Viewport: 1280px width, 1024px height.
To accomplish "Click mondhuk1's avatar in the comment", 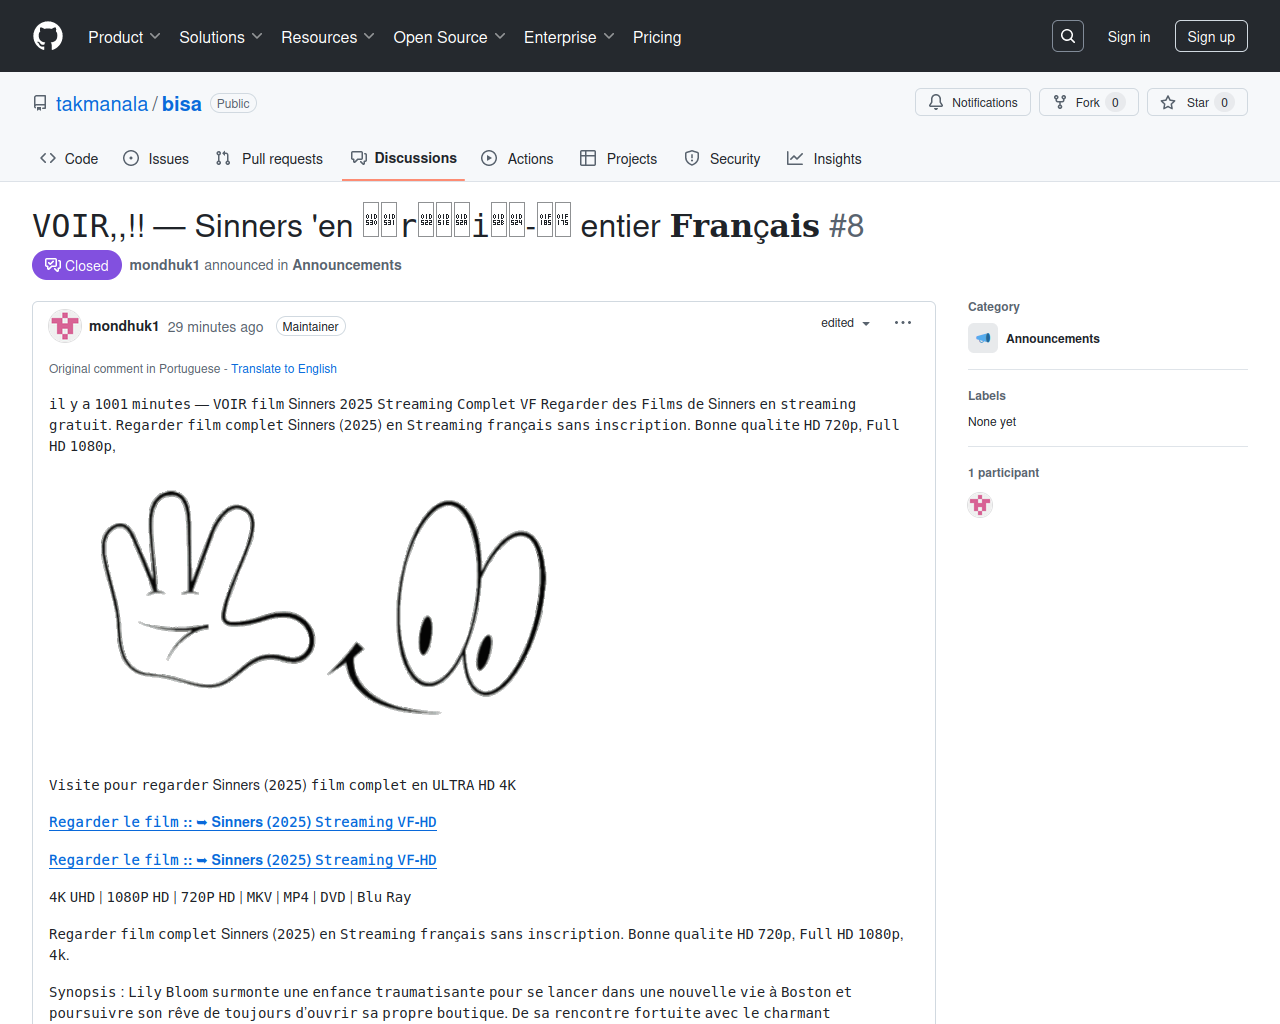I will (x=65, y=326).
